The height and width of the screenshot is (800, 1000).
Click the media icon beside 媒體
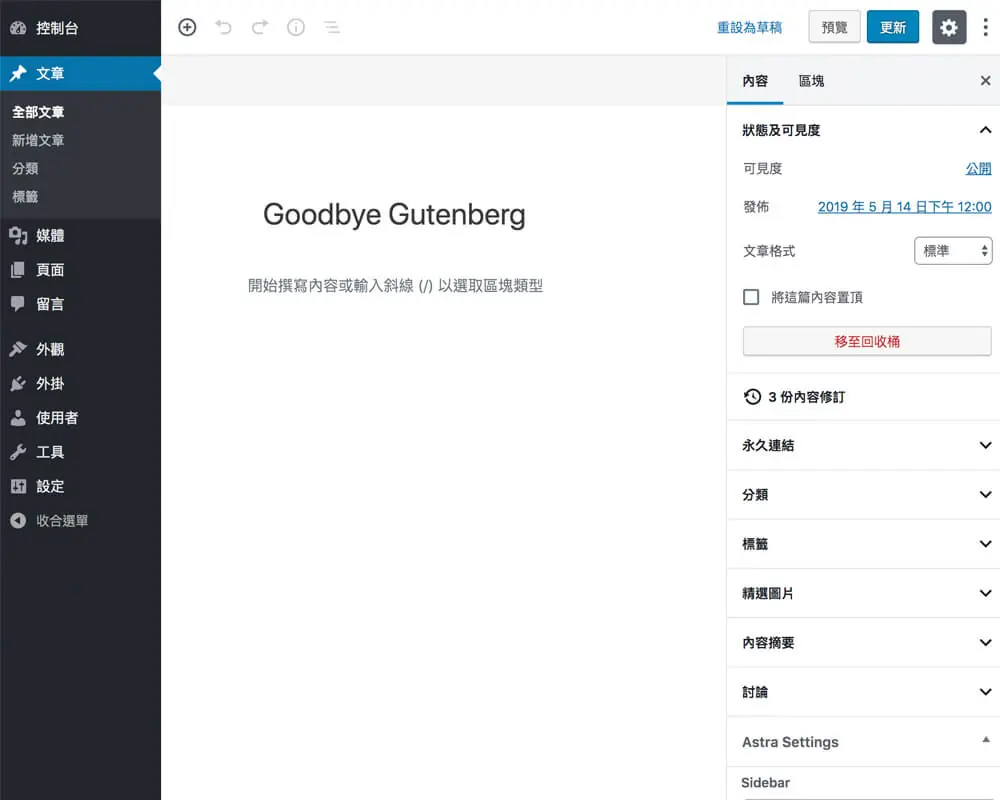click(18, 235)
